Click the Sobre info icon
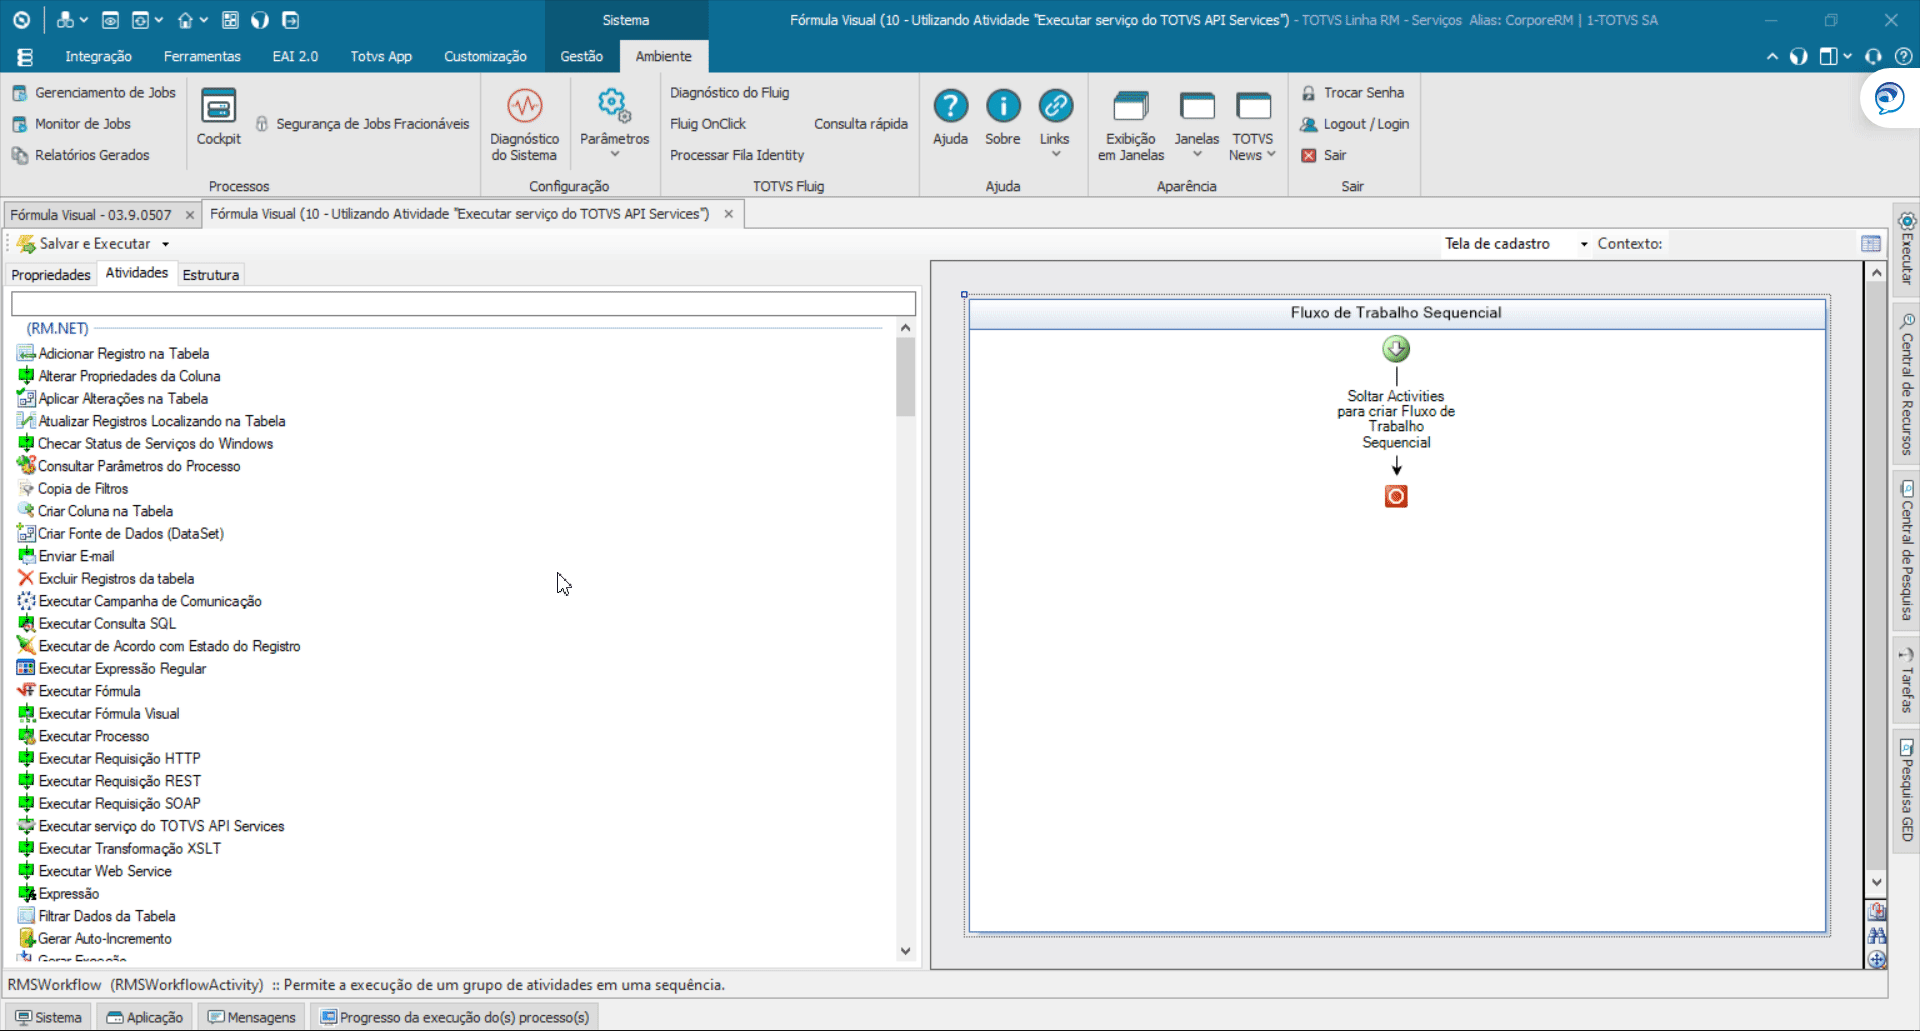 [x=1002, y=106]
